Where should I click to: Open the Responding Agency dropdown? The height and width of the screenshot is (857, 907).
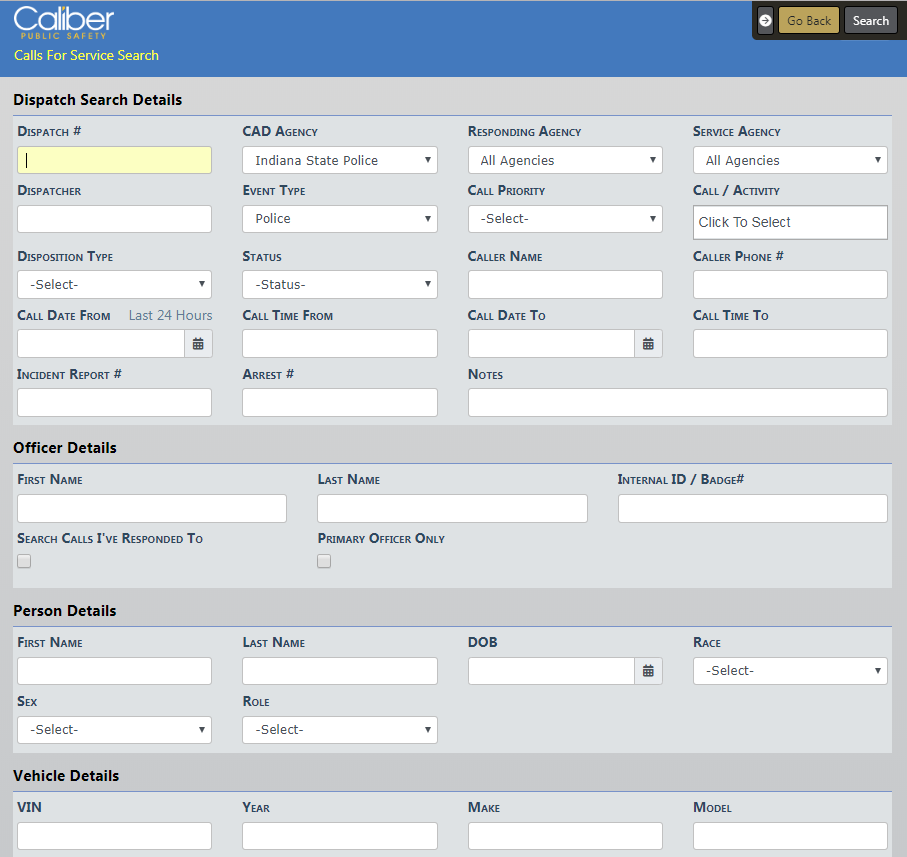564,160
